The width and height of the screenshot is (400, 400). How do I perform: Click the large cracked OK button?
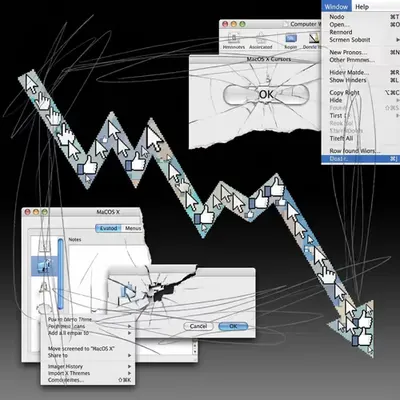click(x=266, y=94)
